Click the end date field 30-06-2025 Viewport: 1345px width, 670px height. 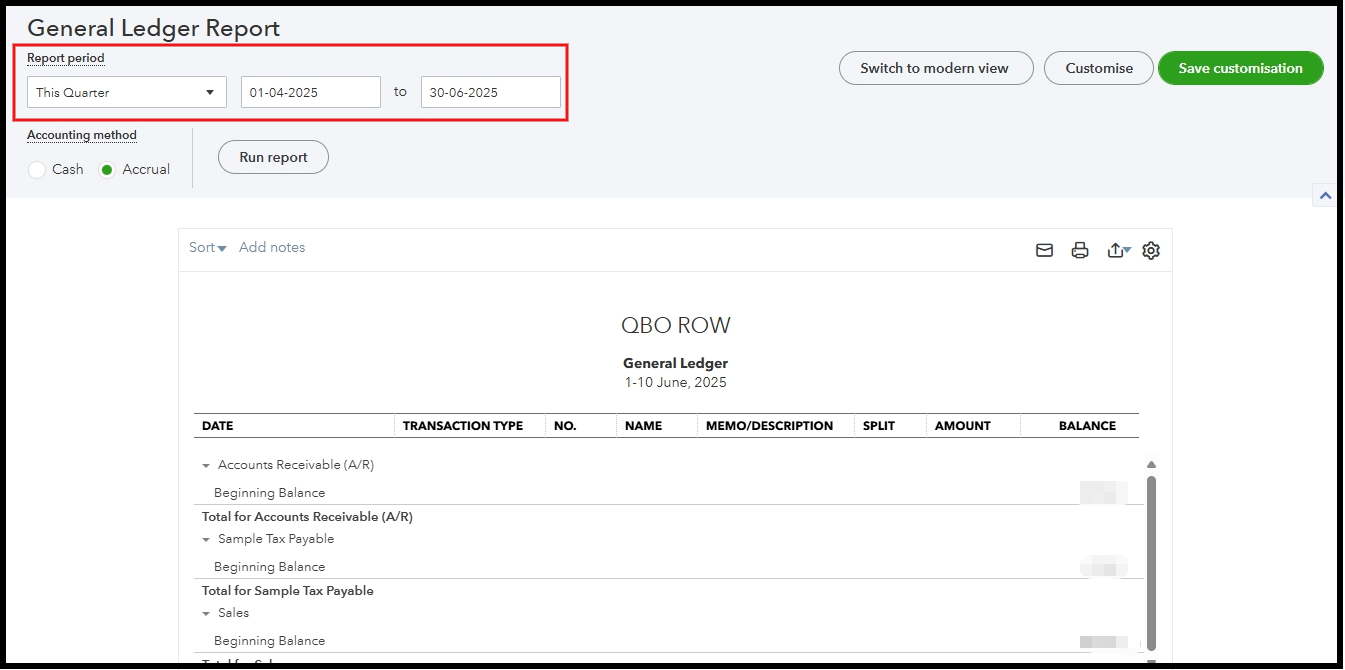pos(490,92)
